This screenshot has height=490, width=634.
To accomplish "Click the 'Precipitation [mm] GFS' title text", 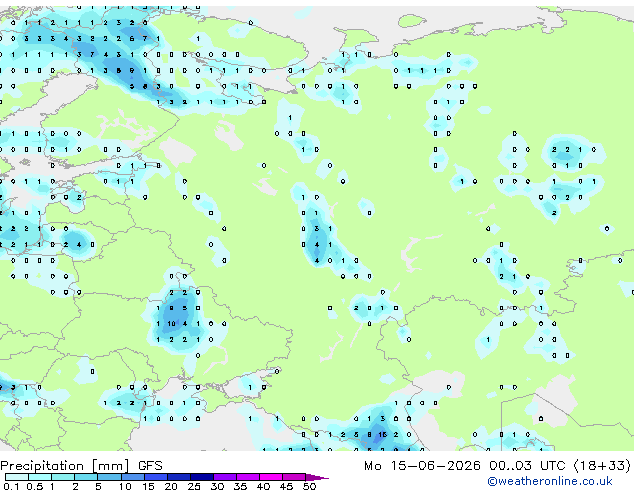I will pos(81,466).
